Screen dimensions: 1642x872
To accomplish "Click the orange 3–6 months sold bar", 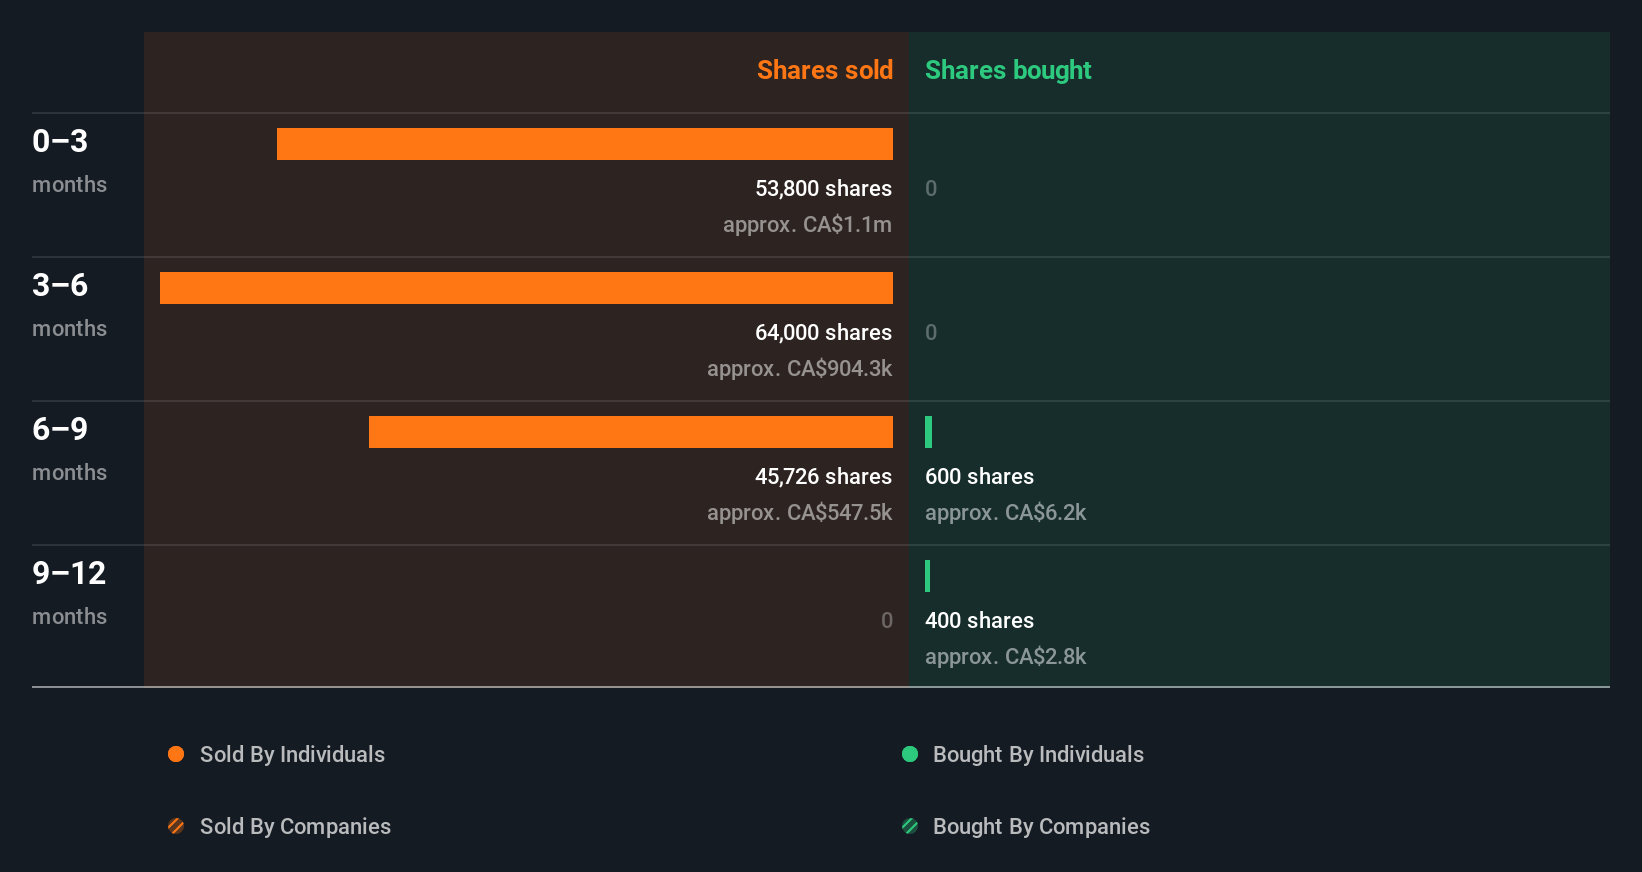I will 526,288.
